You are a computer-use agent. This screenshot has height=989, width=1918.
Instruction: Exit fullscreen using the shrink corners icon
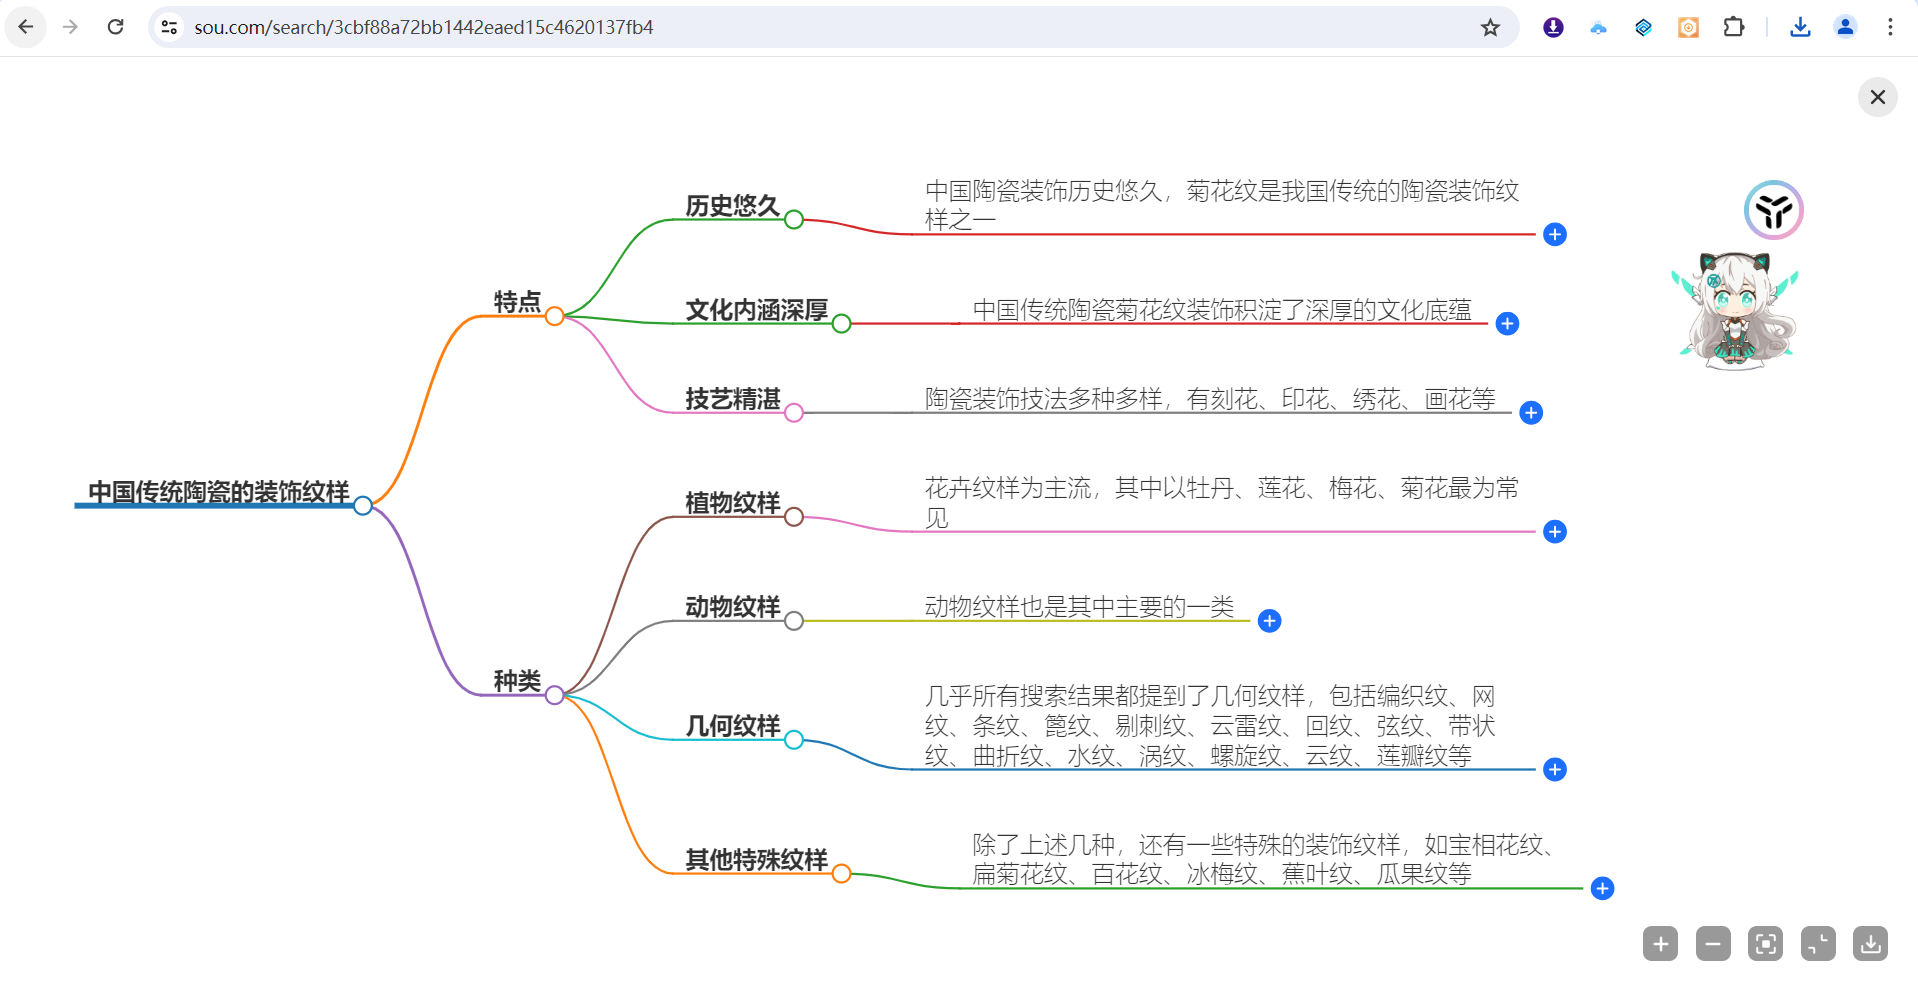click(x=1818, y=943)
